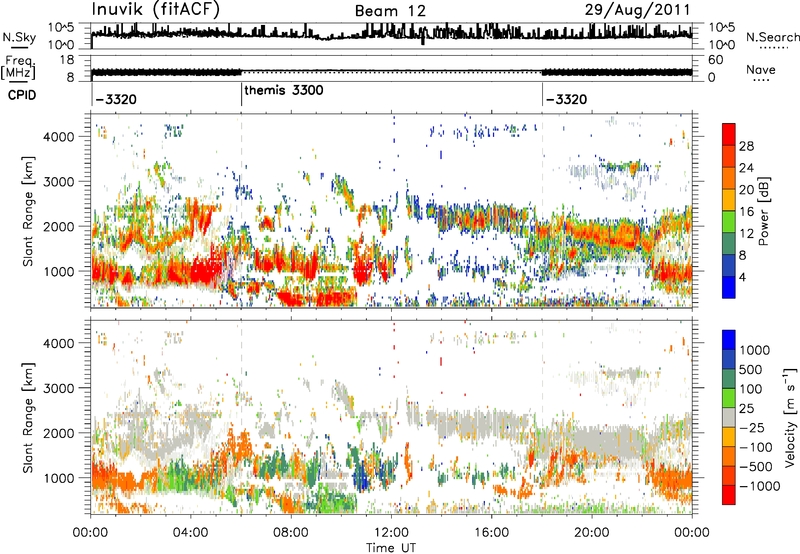Click the '28' tick on power color bar
Viewport: 800px width, 554px height.
coord(746,146)
